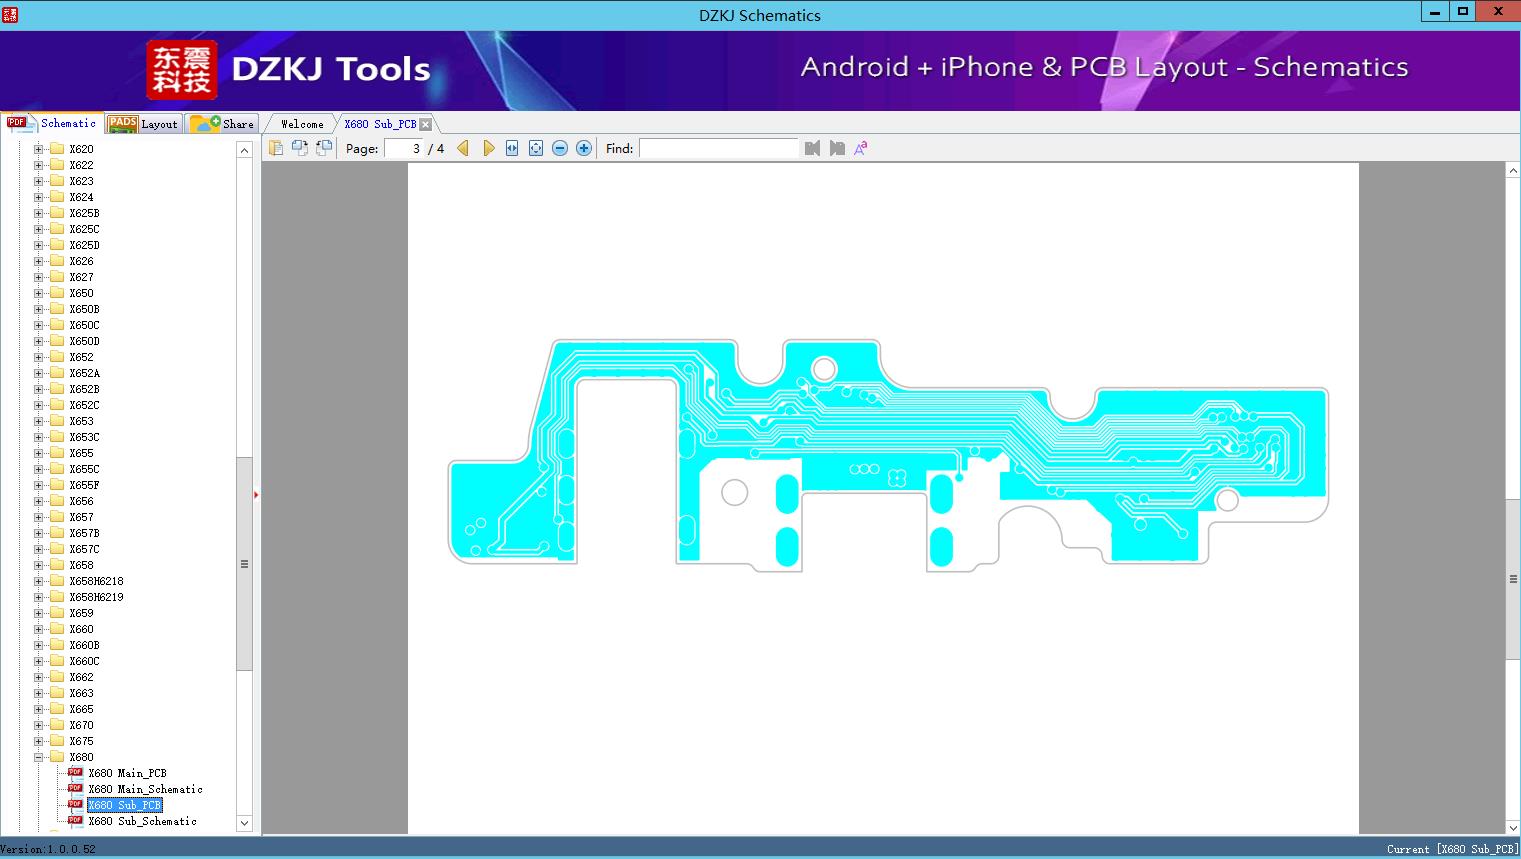Toggle match case for Find

pyautogui.click(x=860, y=148)
